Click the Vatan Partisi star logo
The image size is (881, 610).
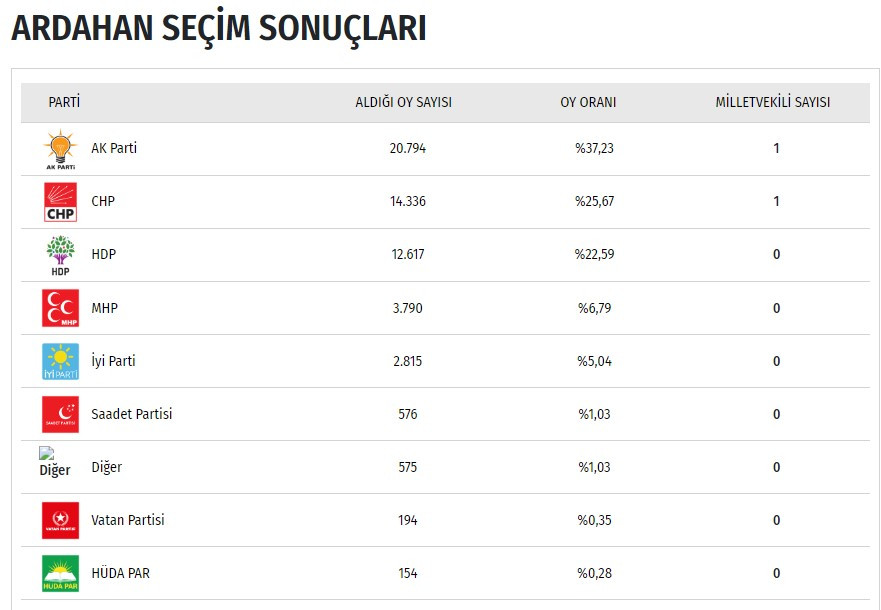click(x=60, y=520)
